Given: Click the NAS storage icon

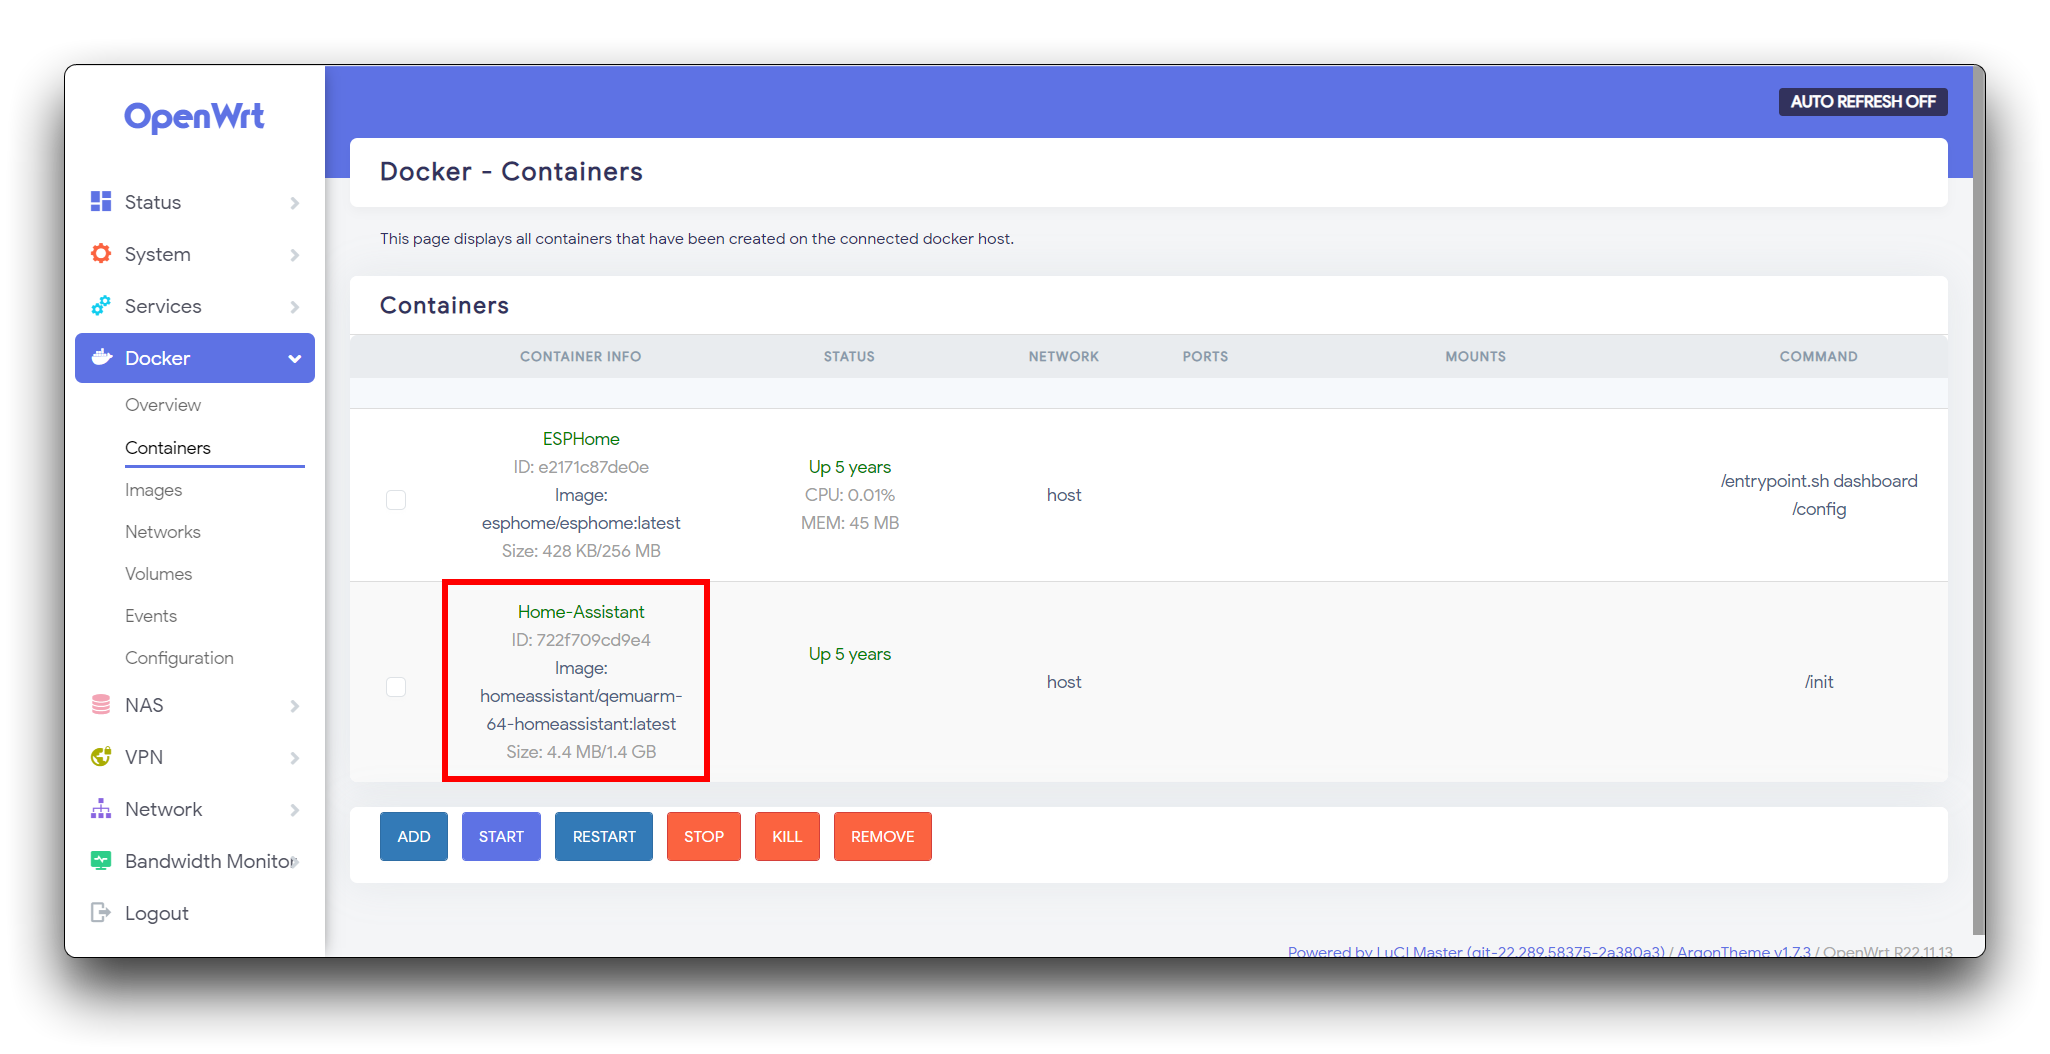Looking at the screenshot, I should click(x=101, y=705).
